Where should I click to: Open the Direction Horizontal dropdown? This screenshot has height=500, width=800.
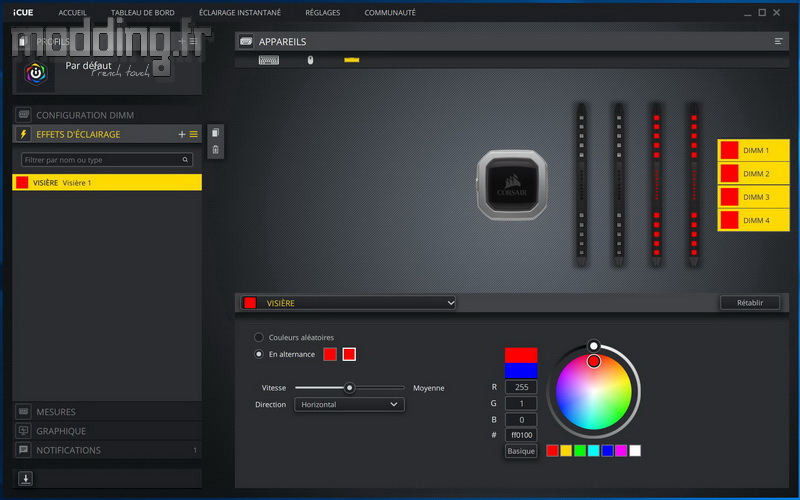349,405
